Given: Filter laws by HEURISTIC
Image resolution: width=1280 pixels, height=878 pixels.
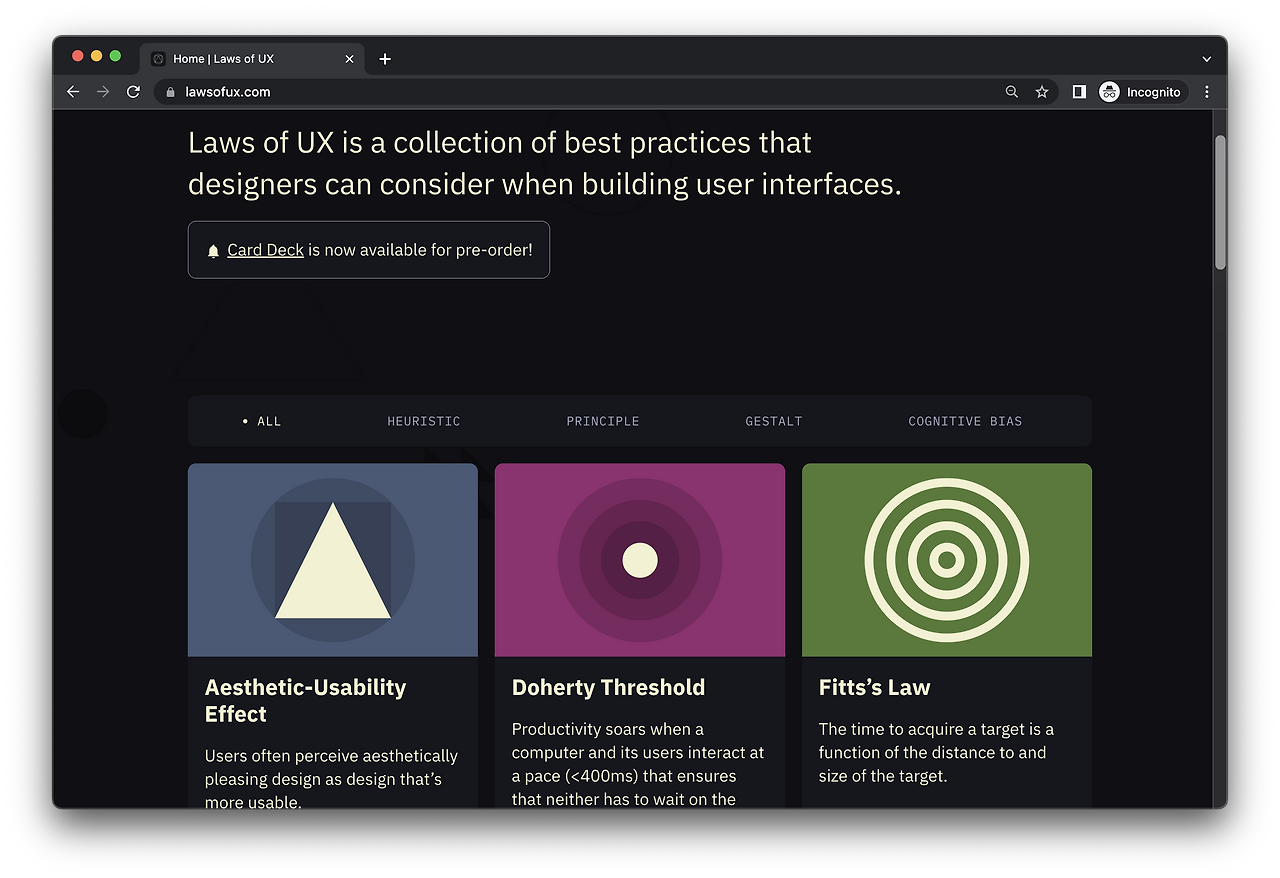Looking at the screenshot, I should coord(424,421).
